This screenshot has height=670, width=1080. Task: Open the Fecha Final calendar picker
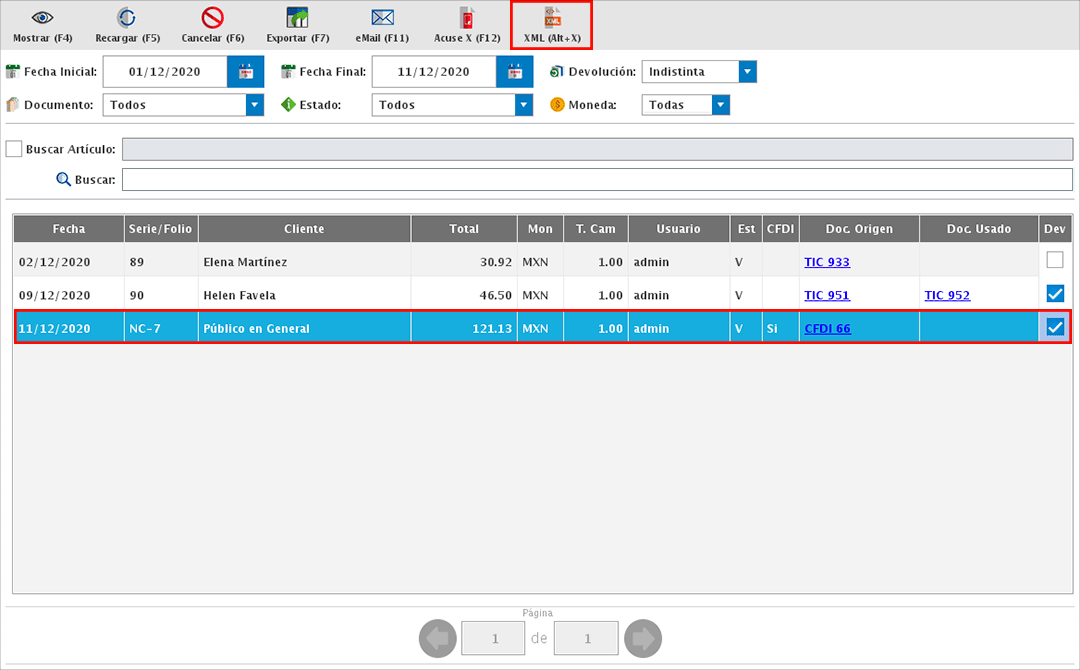tap(513, 71)
